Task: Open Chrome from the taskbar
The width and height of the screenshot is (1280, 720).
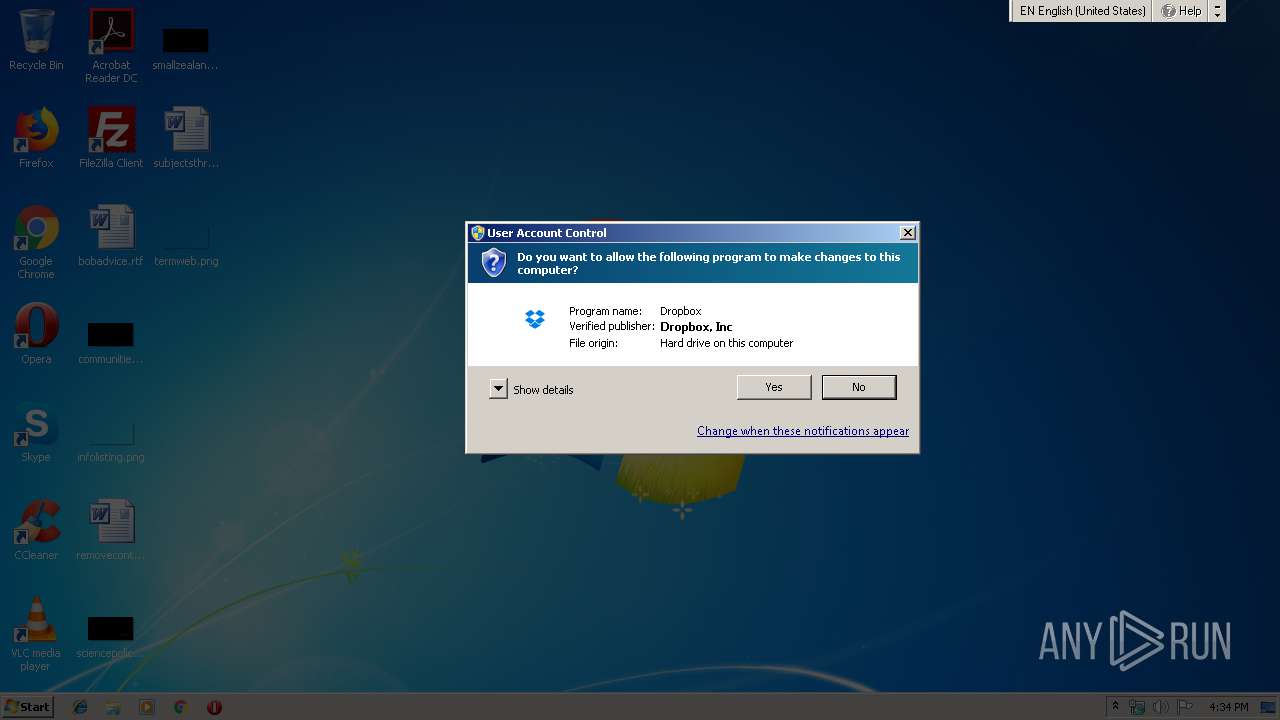Action: point(180,707)
